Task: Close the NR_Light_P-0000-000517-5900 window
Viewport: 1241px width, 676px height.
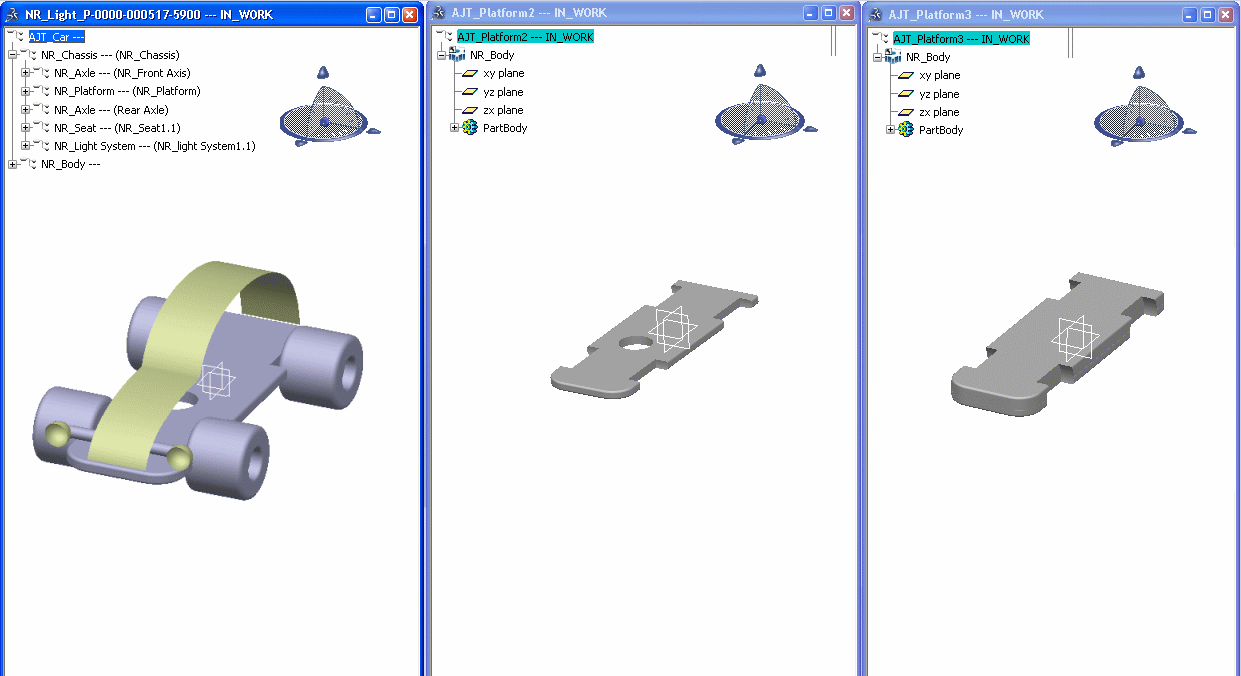Action: (x=409, y=15)
